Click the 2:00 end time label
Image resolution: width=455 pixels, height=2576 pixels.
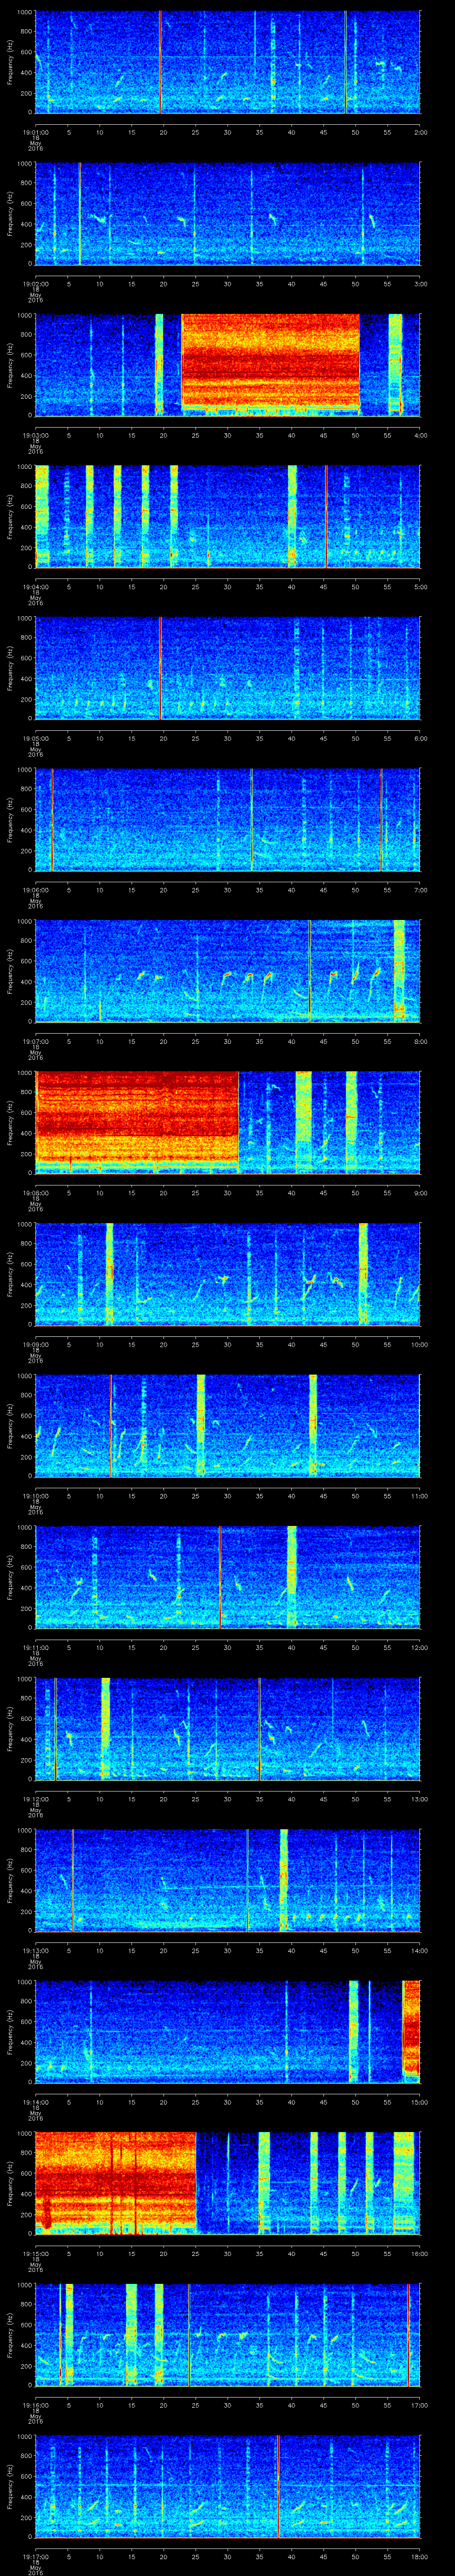[420, 132]
